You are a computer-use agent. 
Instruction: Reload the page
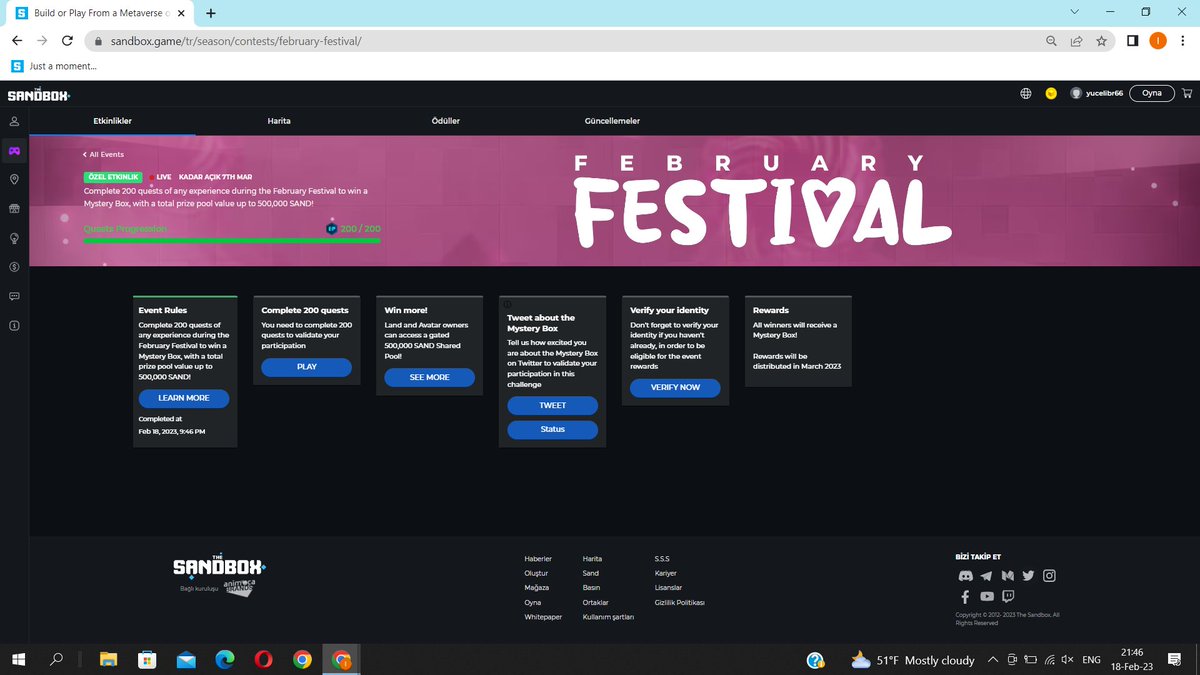pos(67,41)
